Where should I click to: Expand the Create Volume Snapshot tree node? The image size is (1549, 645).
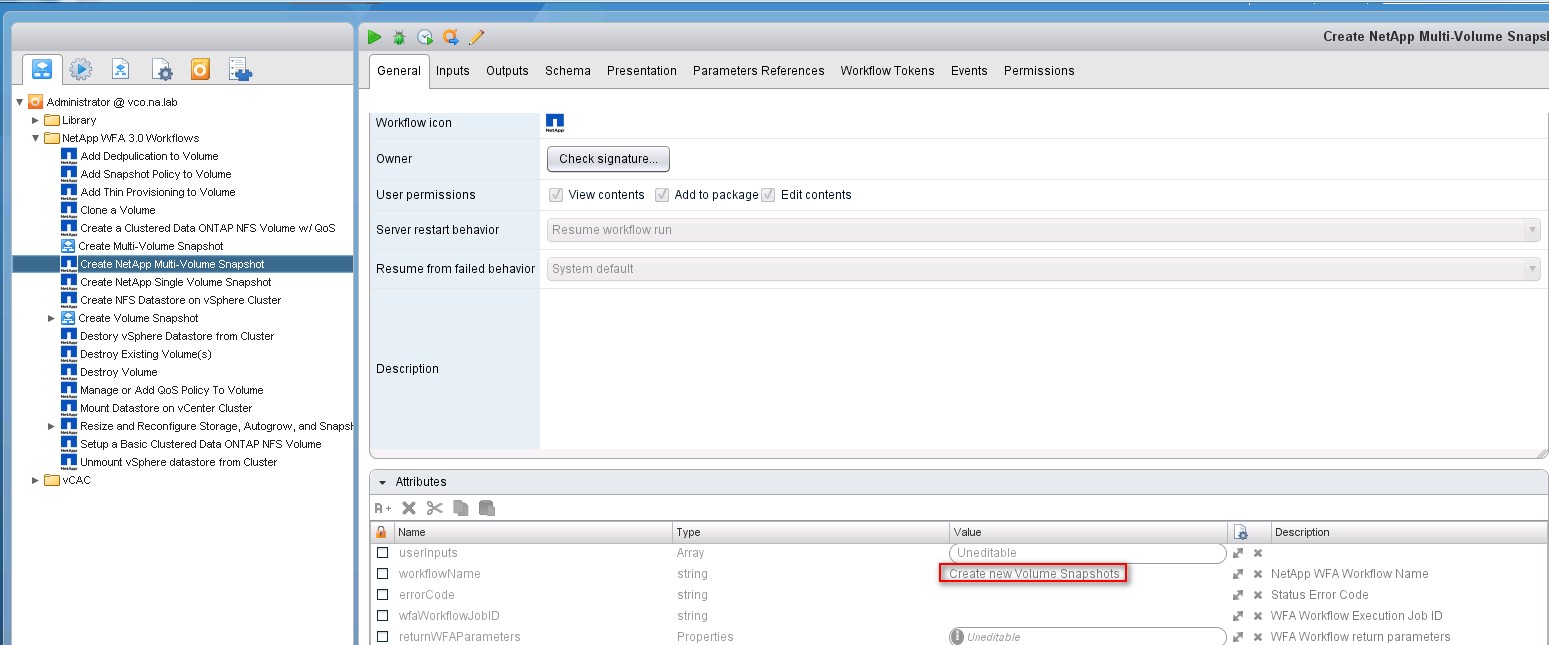pyautogui.click(x=52, y=318)
